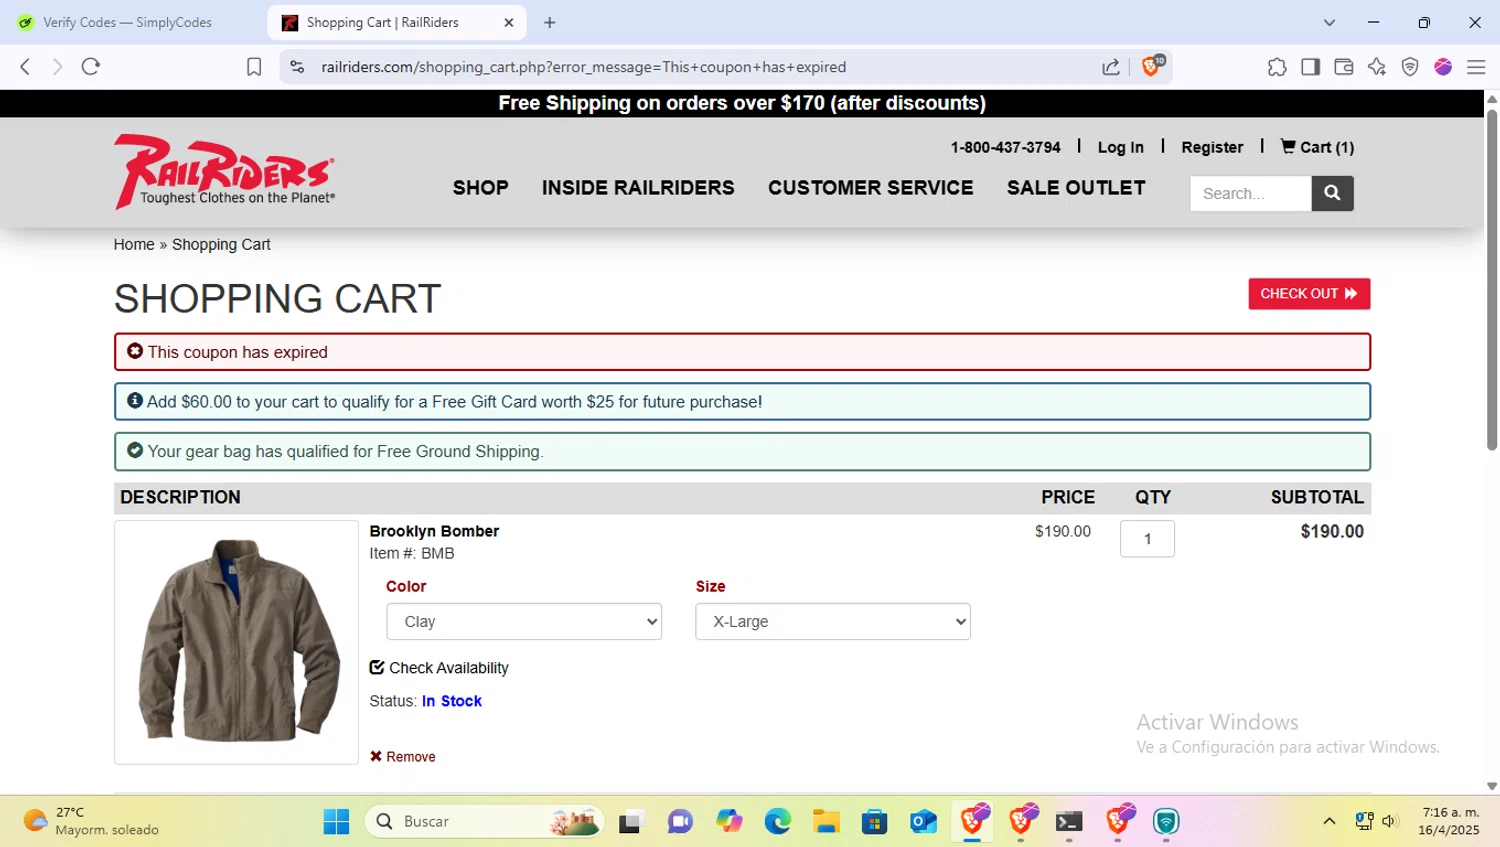Open the Cart (1) link
Screen dimensions: 1500x847
point(1317,147)
